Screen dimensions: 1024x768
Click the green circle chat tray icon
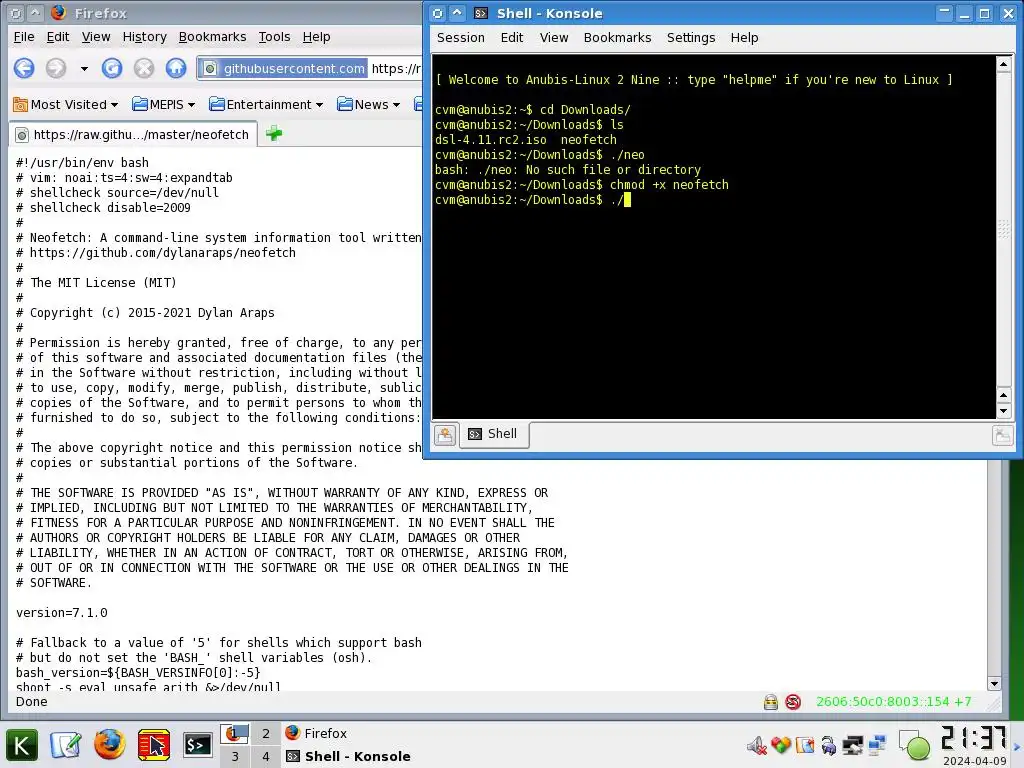coord(915,746)
